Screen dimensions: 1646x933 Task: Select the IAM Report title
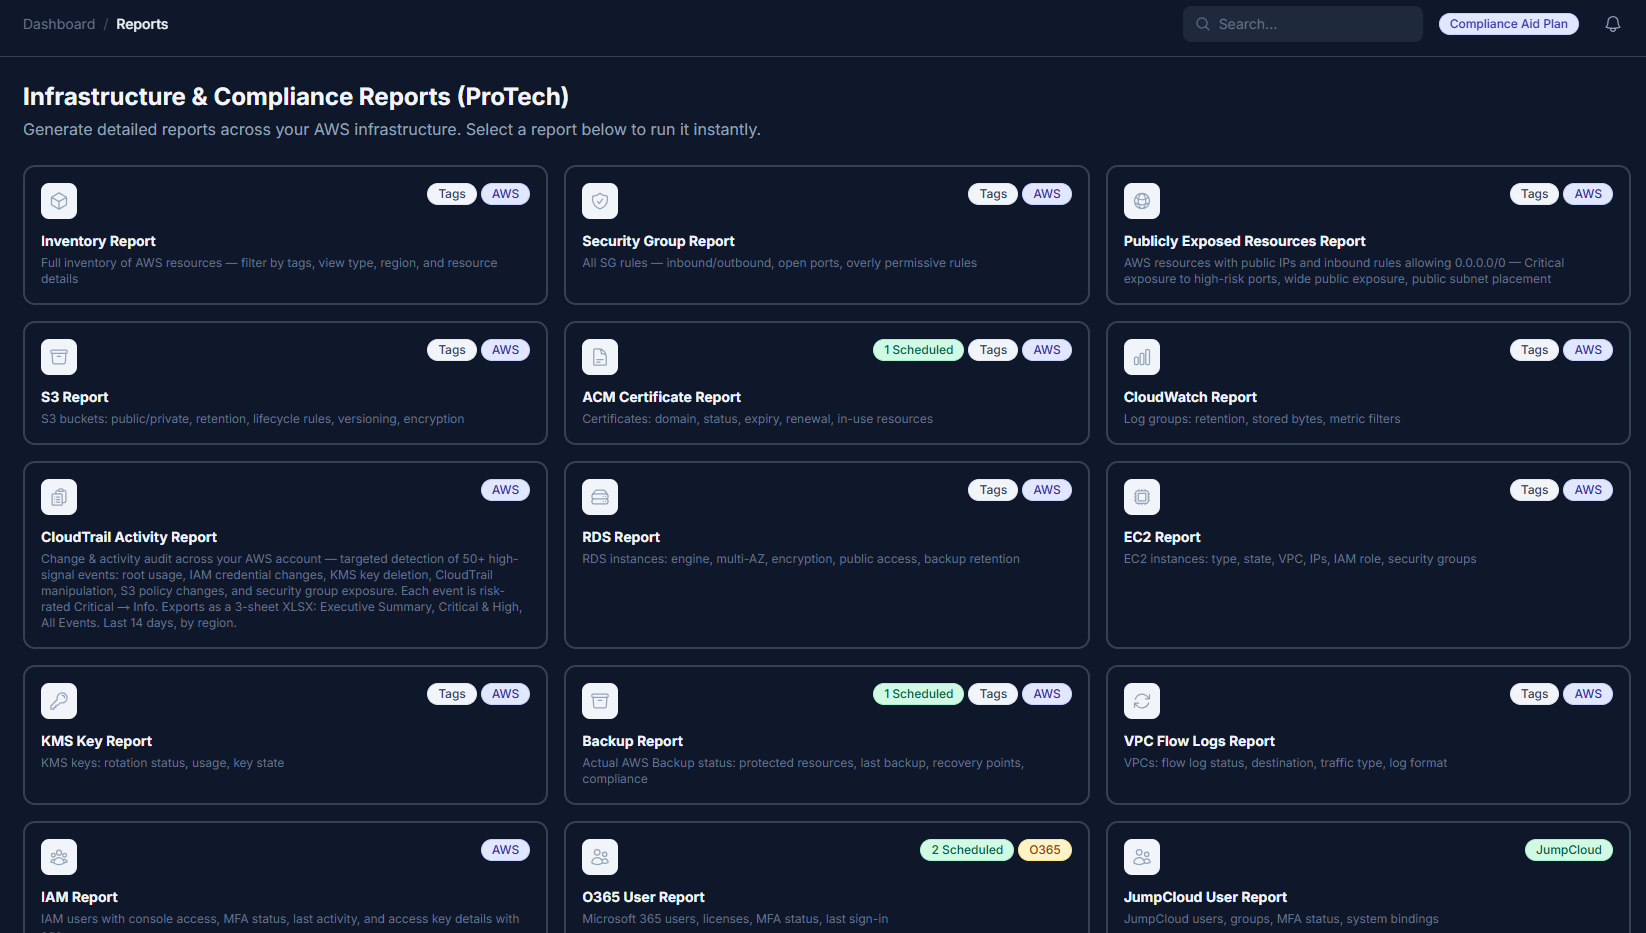pyautogui.click(x=79, y=897)
